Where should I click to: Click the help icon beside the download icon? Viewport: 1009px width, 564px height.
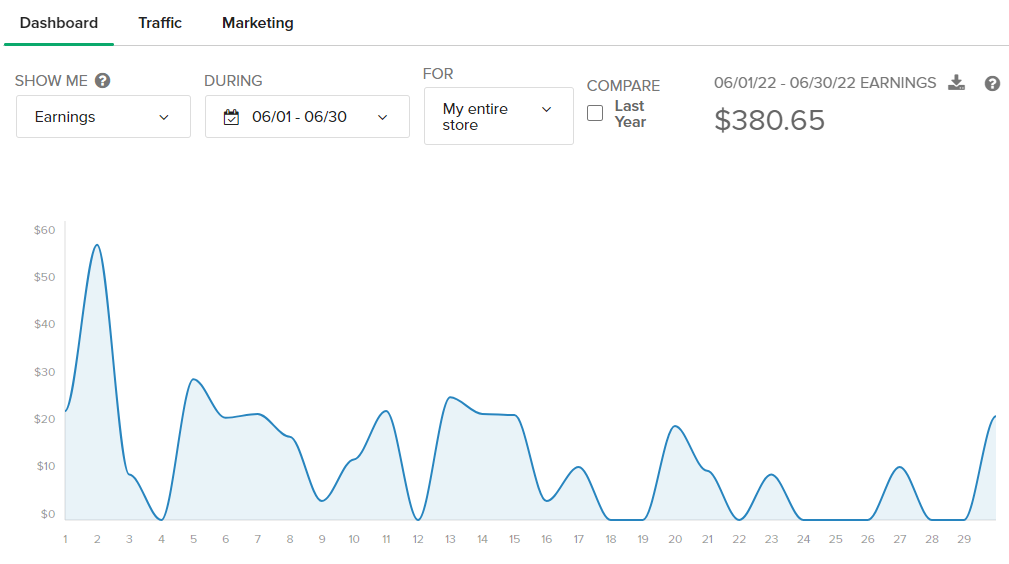tap(992, 83)
